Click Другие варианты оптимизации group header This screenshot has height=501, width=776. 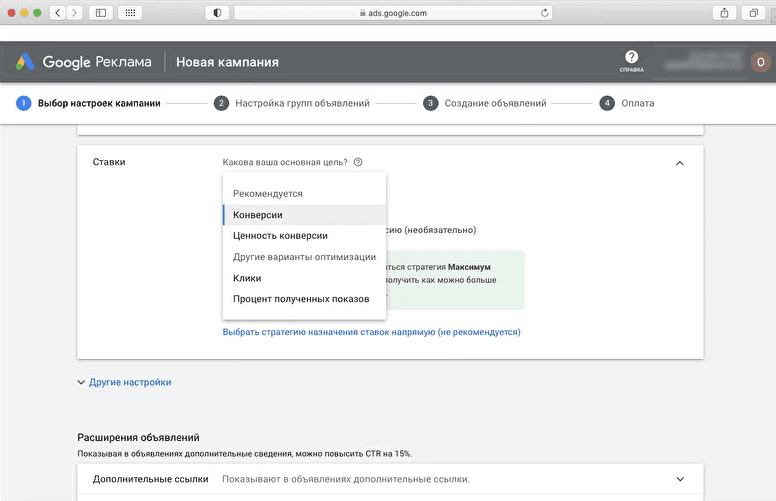pos(304,257)
